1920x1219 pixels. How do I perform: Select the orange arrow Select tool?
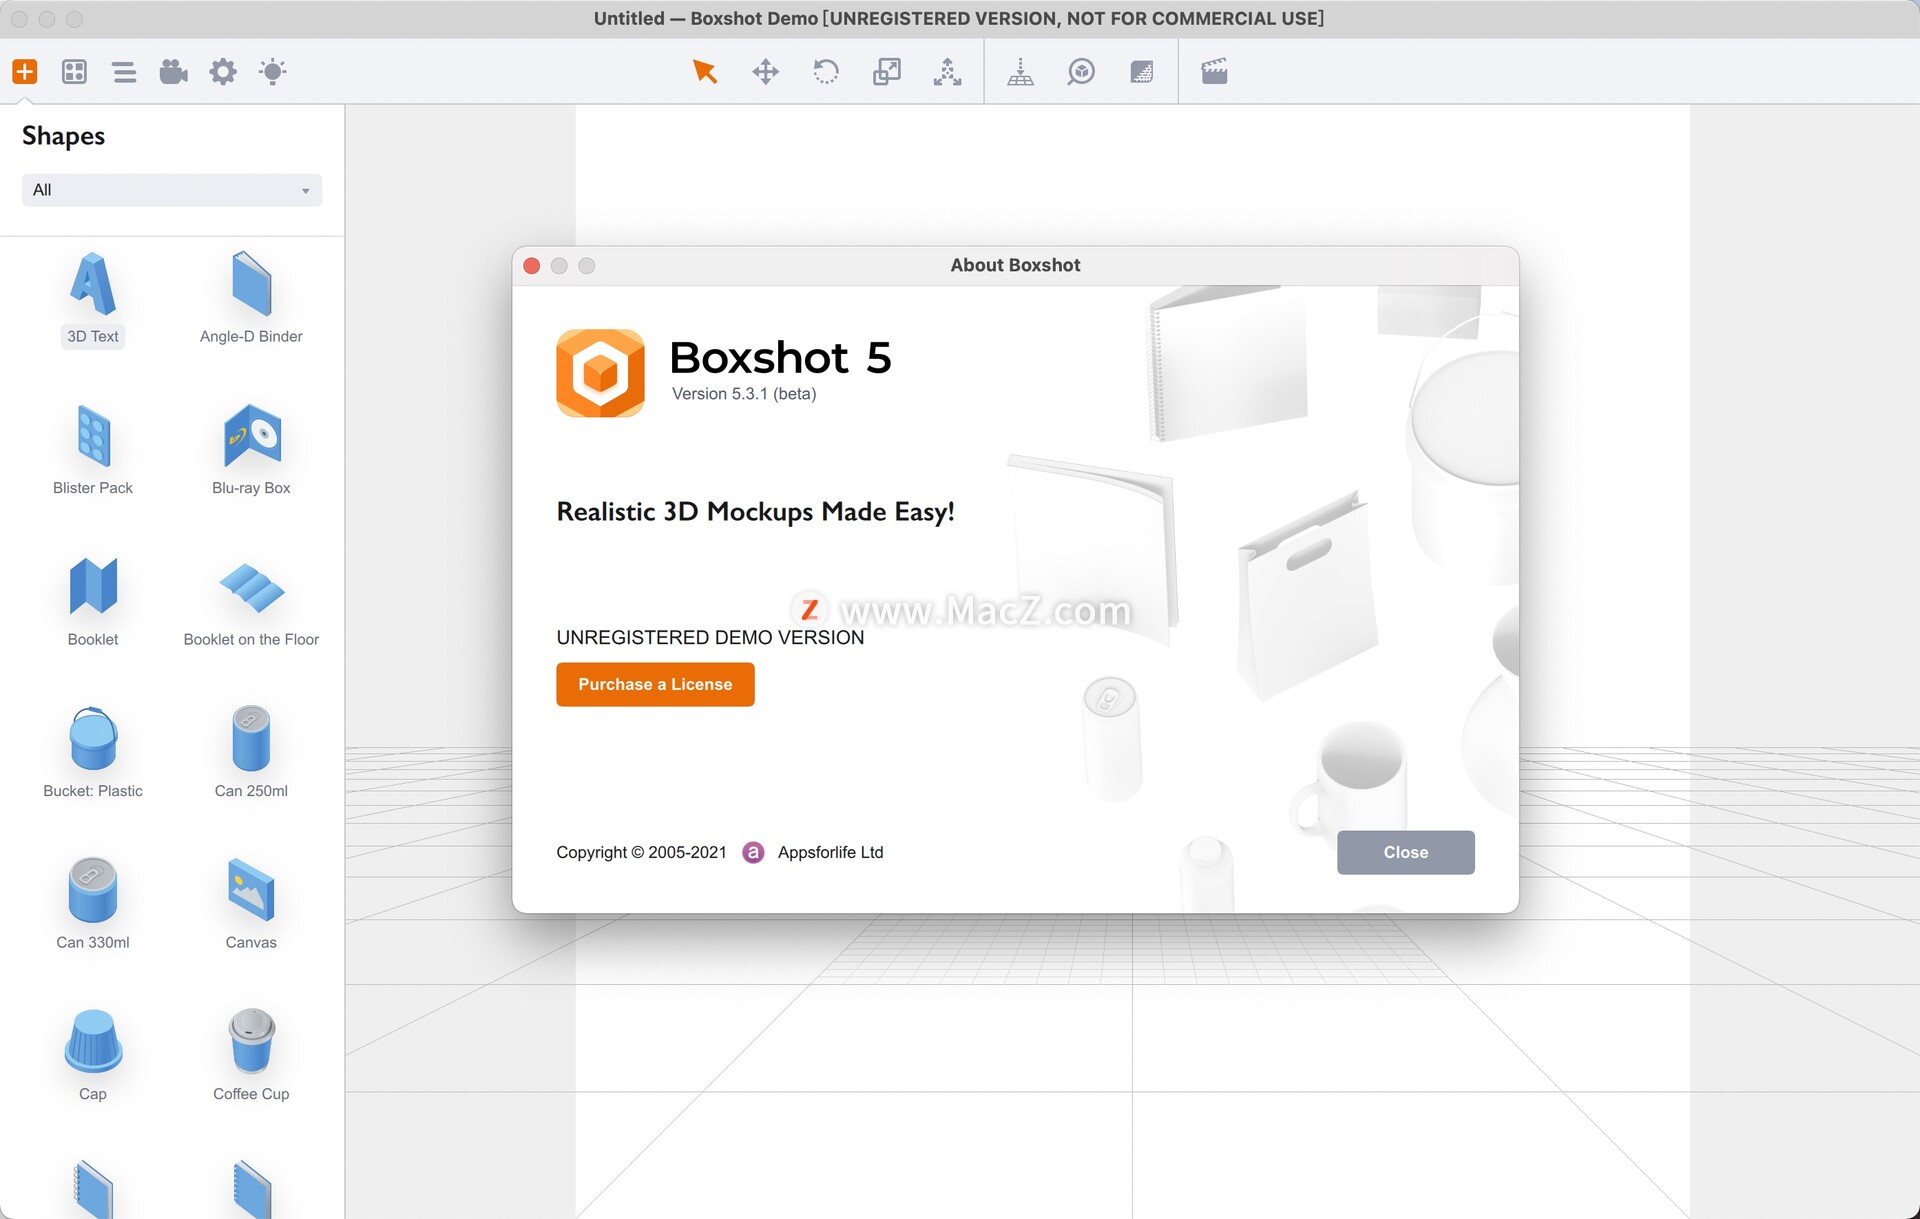click(704, 71)
